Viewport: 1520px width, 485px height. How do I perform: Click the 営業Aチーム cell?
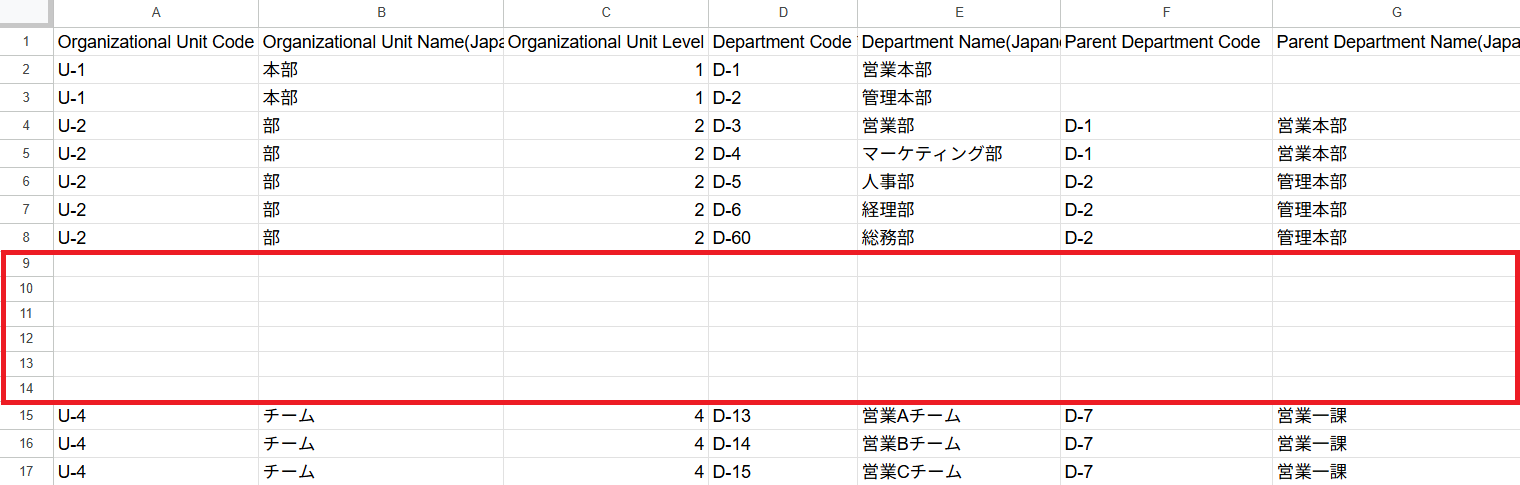(x=958, y=416)
